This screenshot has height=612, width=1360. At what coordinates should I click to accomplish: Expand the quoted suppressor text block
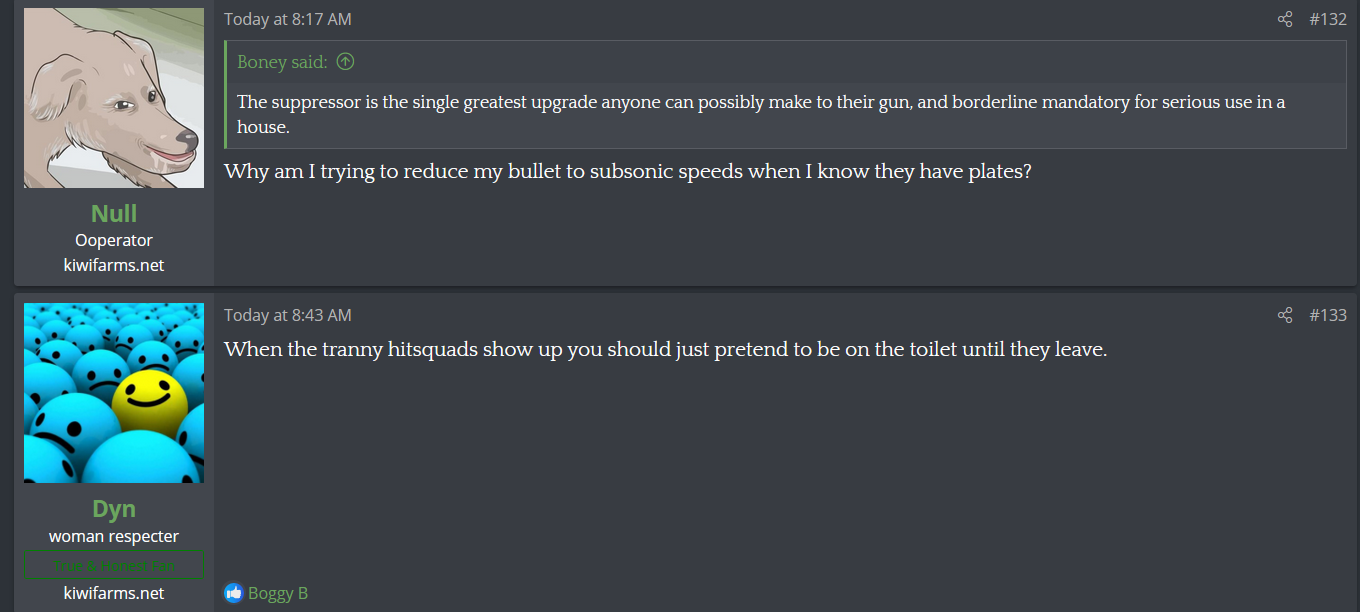click(x=760, y=114)
